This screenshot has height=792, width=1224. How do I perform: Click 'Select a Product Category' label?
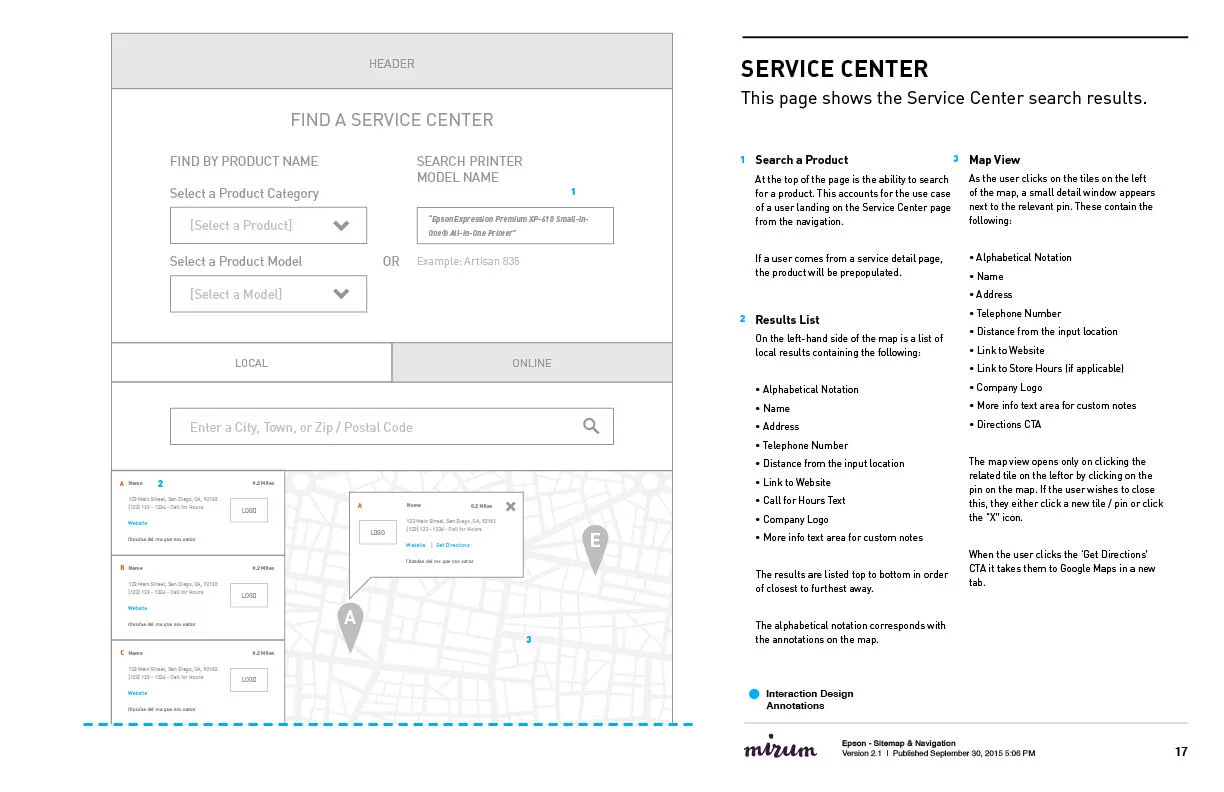tap(244, 193)
